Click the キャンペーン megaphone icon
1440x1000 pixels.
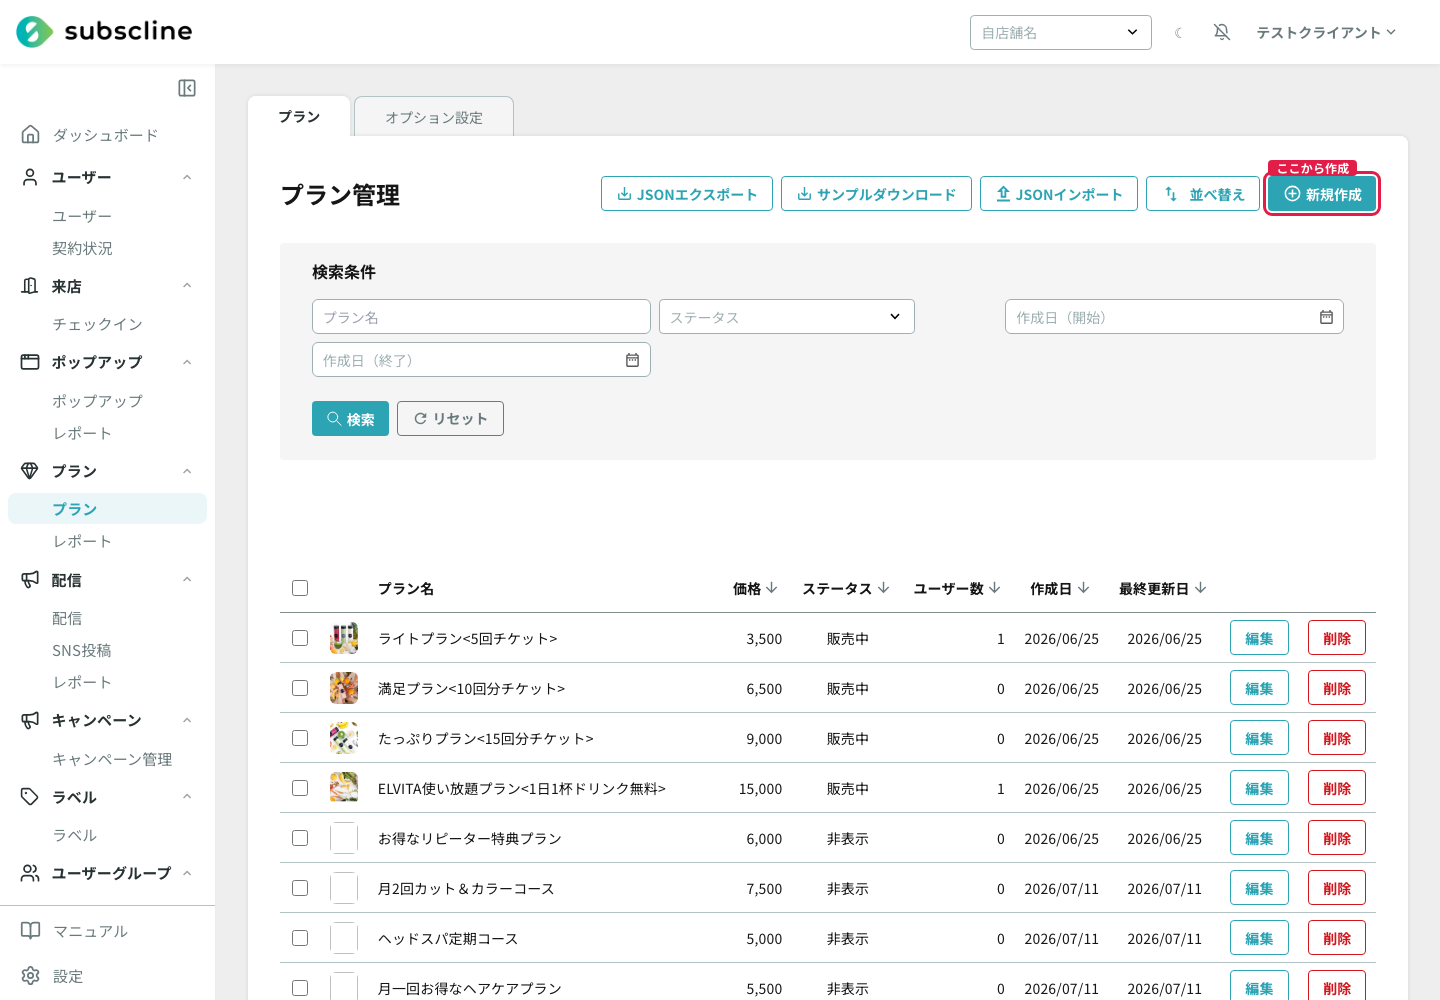tap(30, 720)
